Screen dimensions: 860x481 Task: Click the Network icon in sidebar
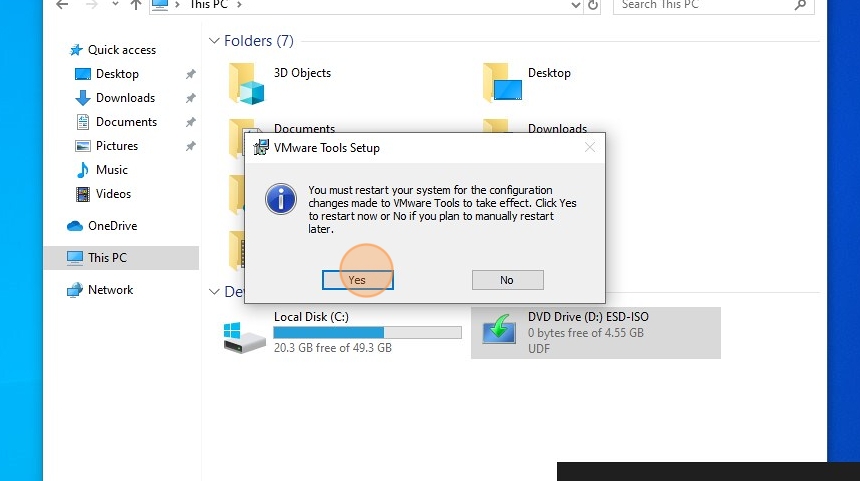(x=75, y=290)
